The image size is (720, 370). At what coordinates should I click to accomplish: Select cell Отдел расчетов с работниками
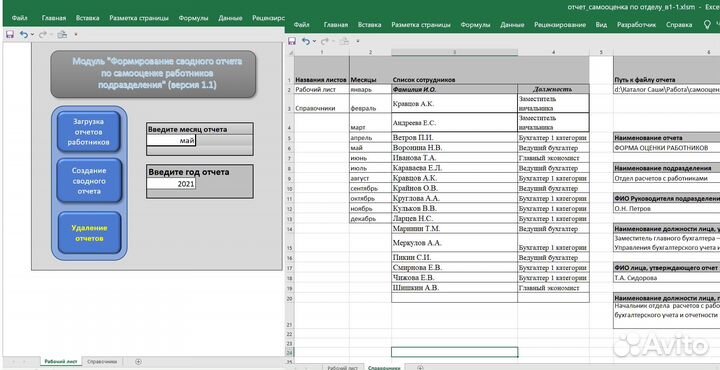667,178
